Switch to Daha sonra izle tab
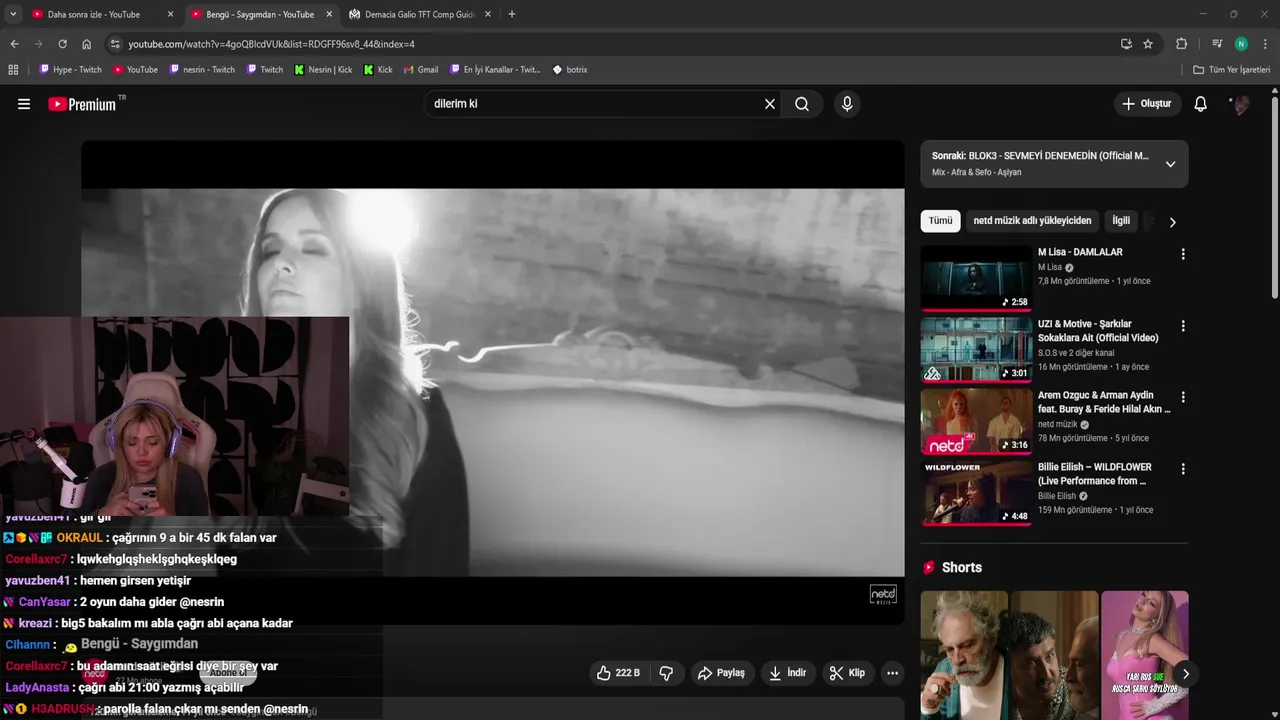Image resolution: width=1280 pixels, height=720 pixels. (x=100, y=14)
